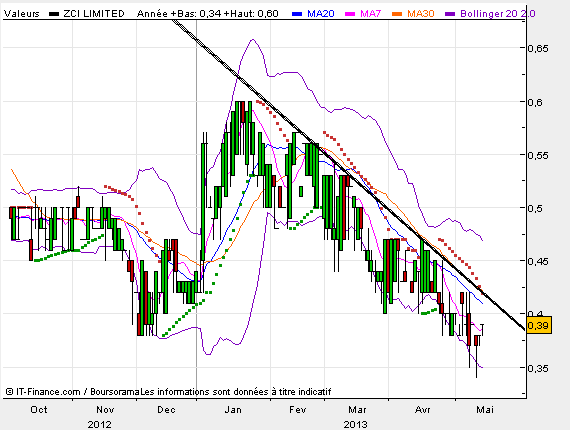This screenshot has width=570, height=430.
Task: Click the yellow 0,39 current price tag
Action: point(539,325)
